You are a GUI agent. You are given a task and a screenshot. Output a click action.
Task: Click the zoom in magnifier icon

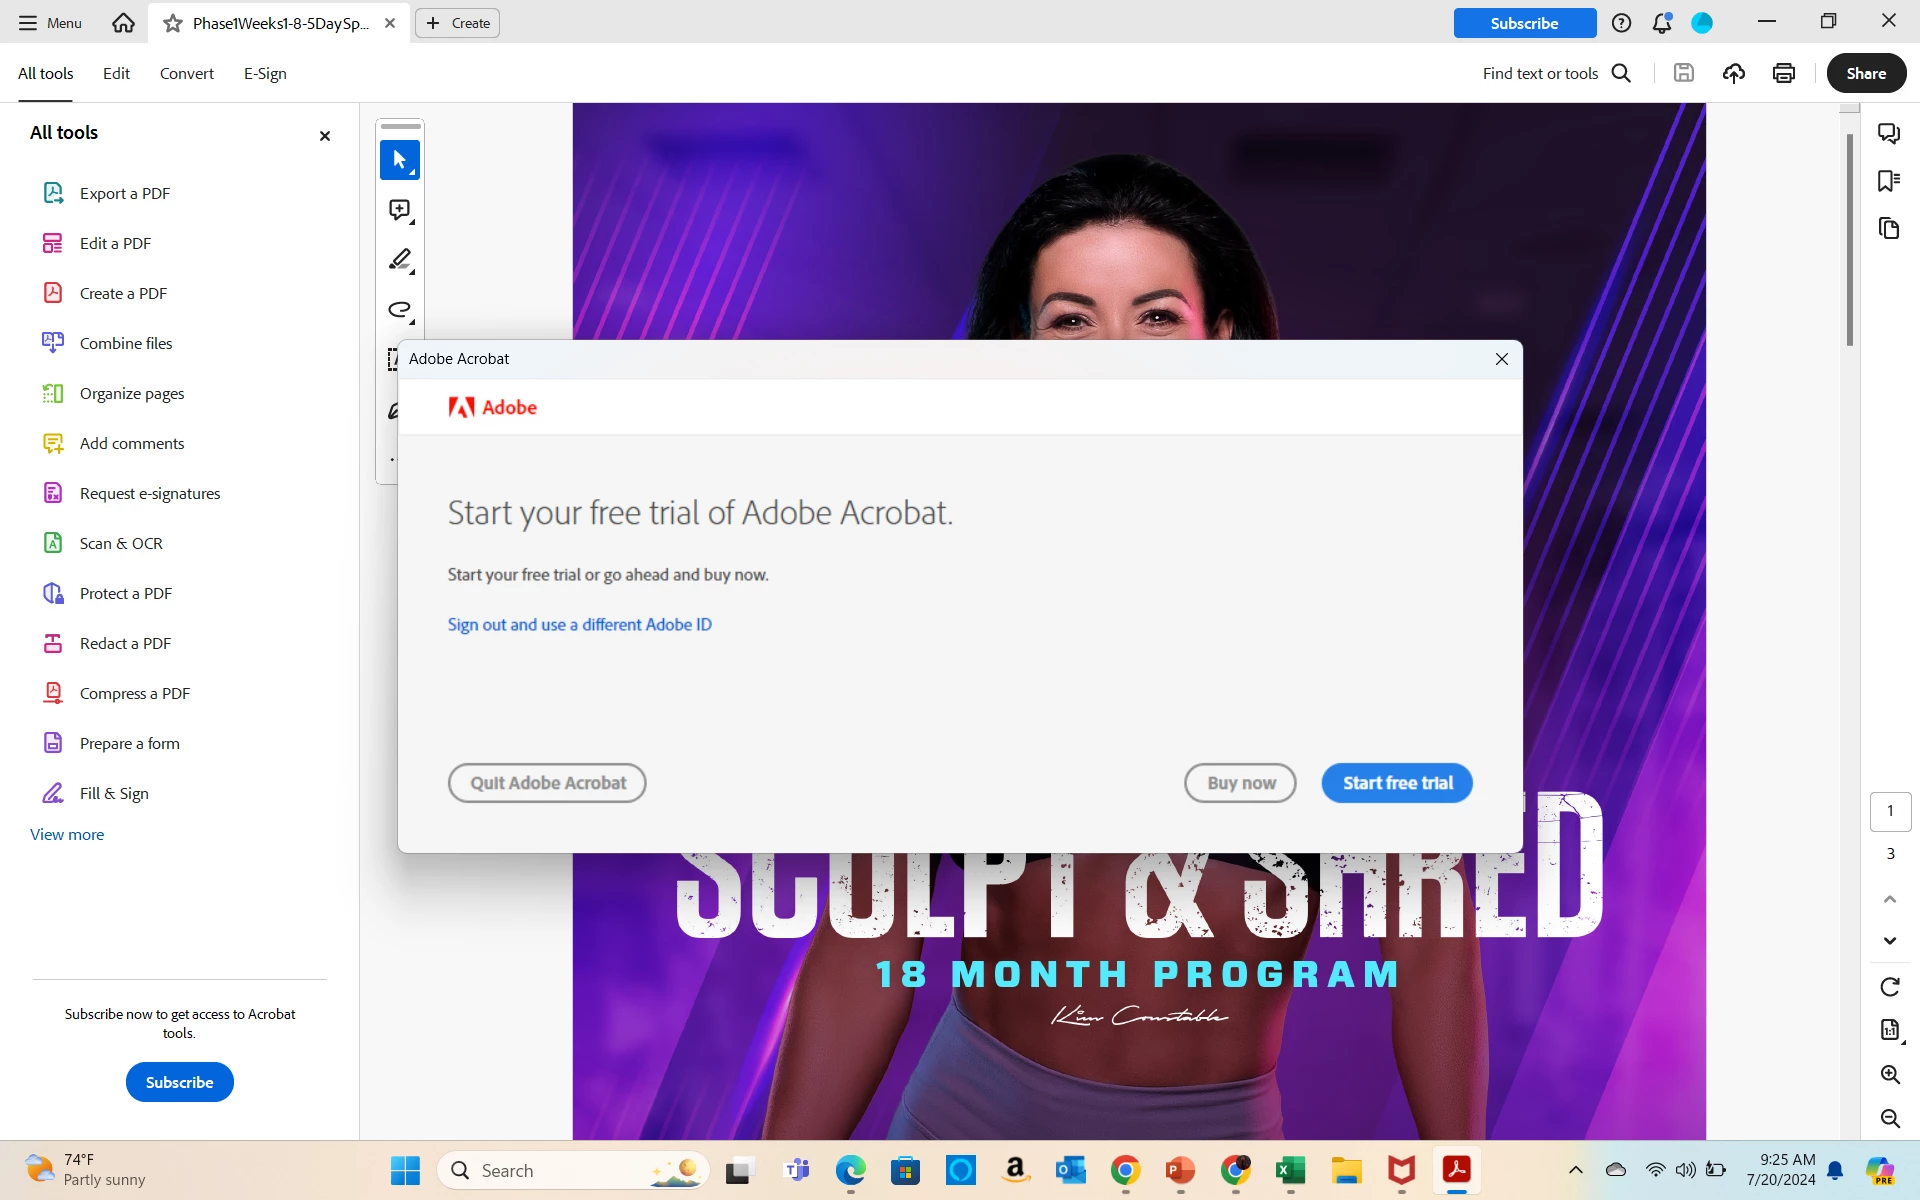click(x=1889, y=1075)
